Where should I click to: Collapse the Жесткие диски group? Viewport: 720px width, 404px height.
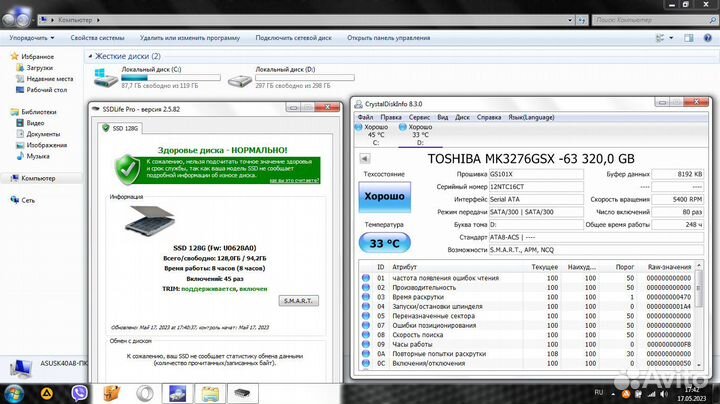click(90, 56)
